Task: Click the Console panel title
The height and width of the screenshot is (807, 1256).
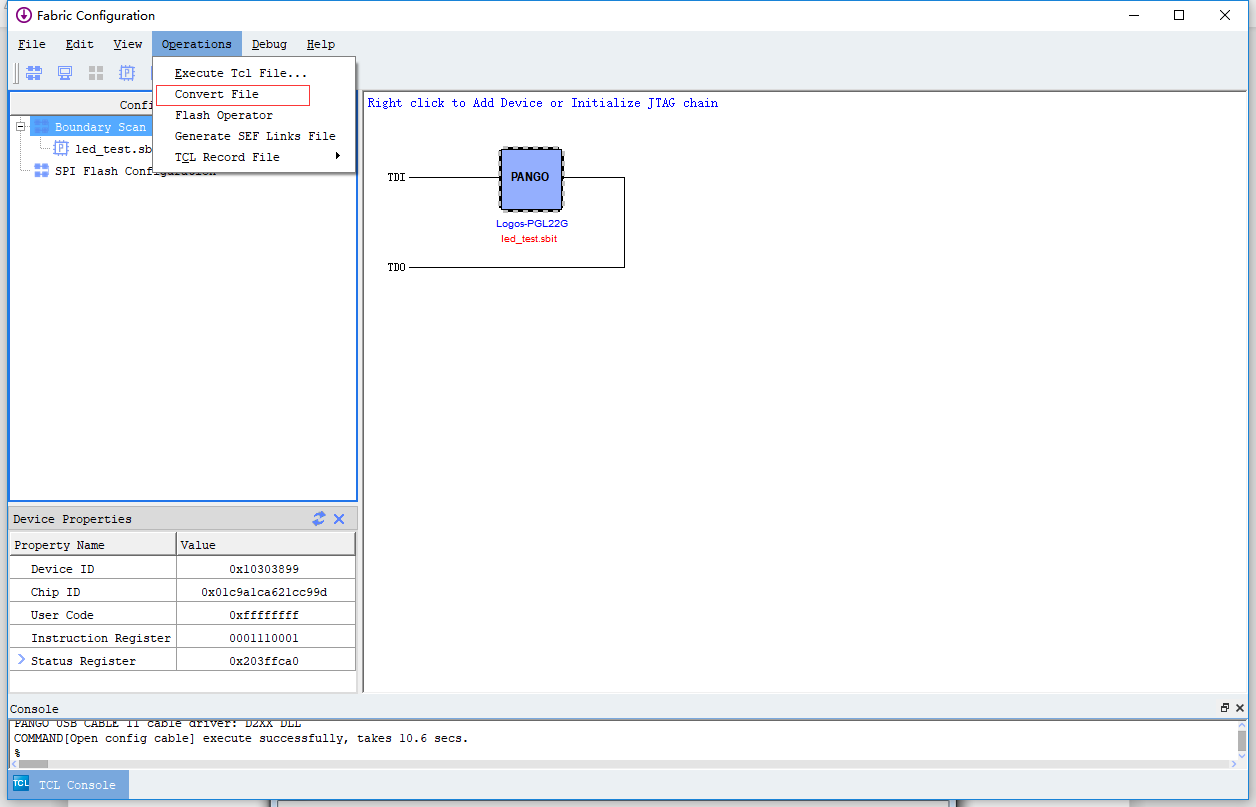Action: pyautogui.click(x=34, y=709)
